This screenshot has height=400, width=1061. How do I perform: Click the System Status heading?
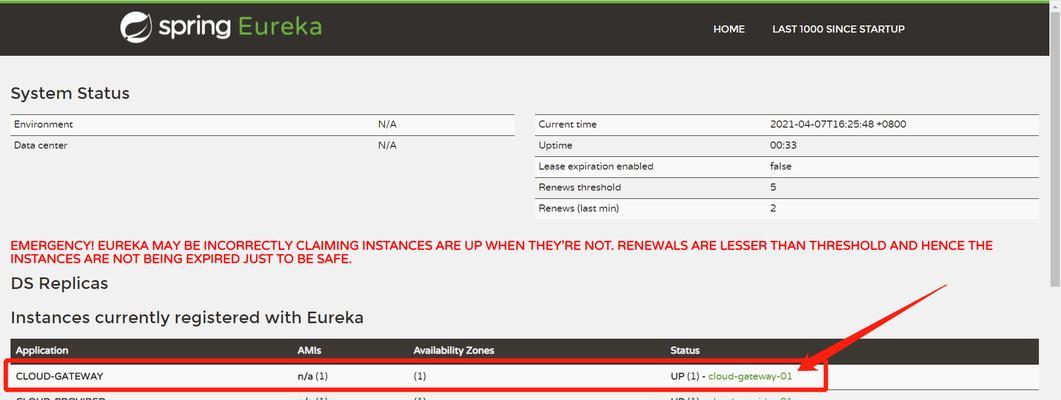(70, 93)
